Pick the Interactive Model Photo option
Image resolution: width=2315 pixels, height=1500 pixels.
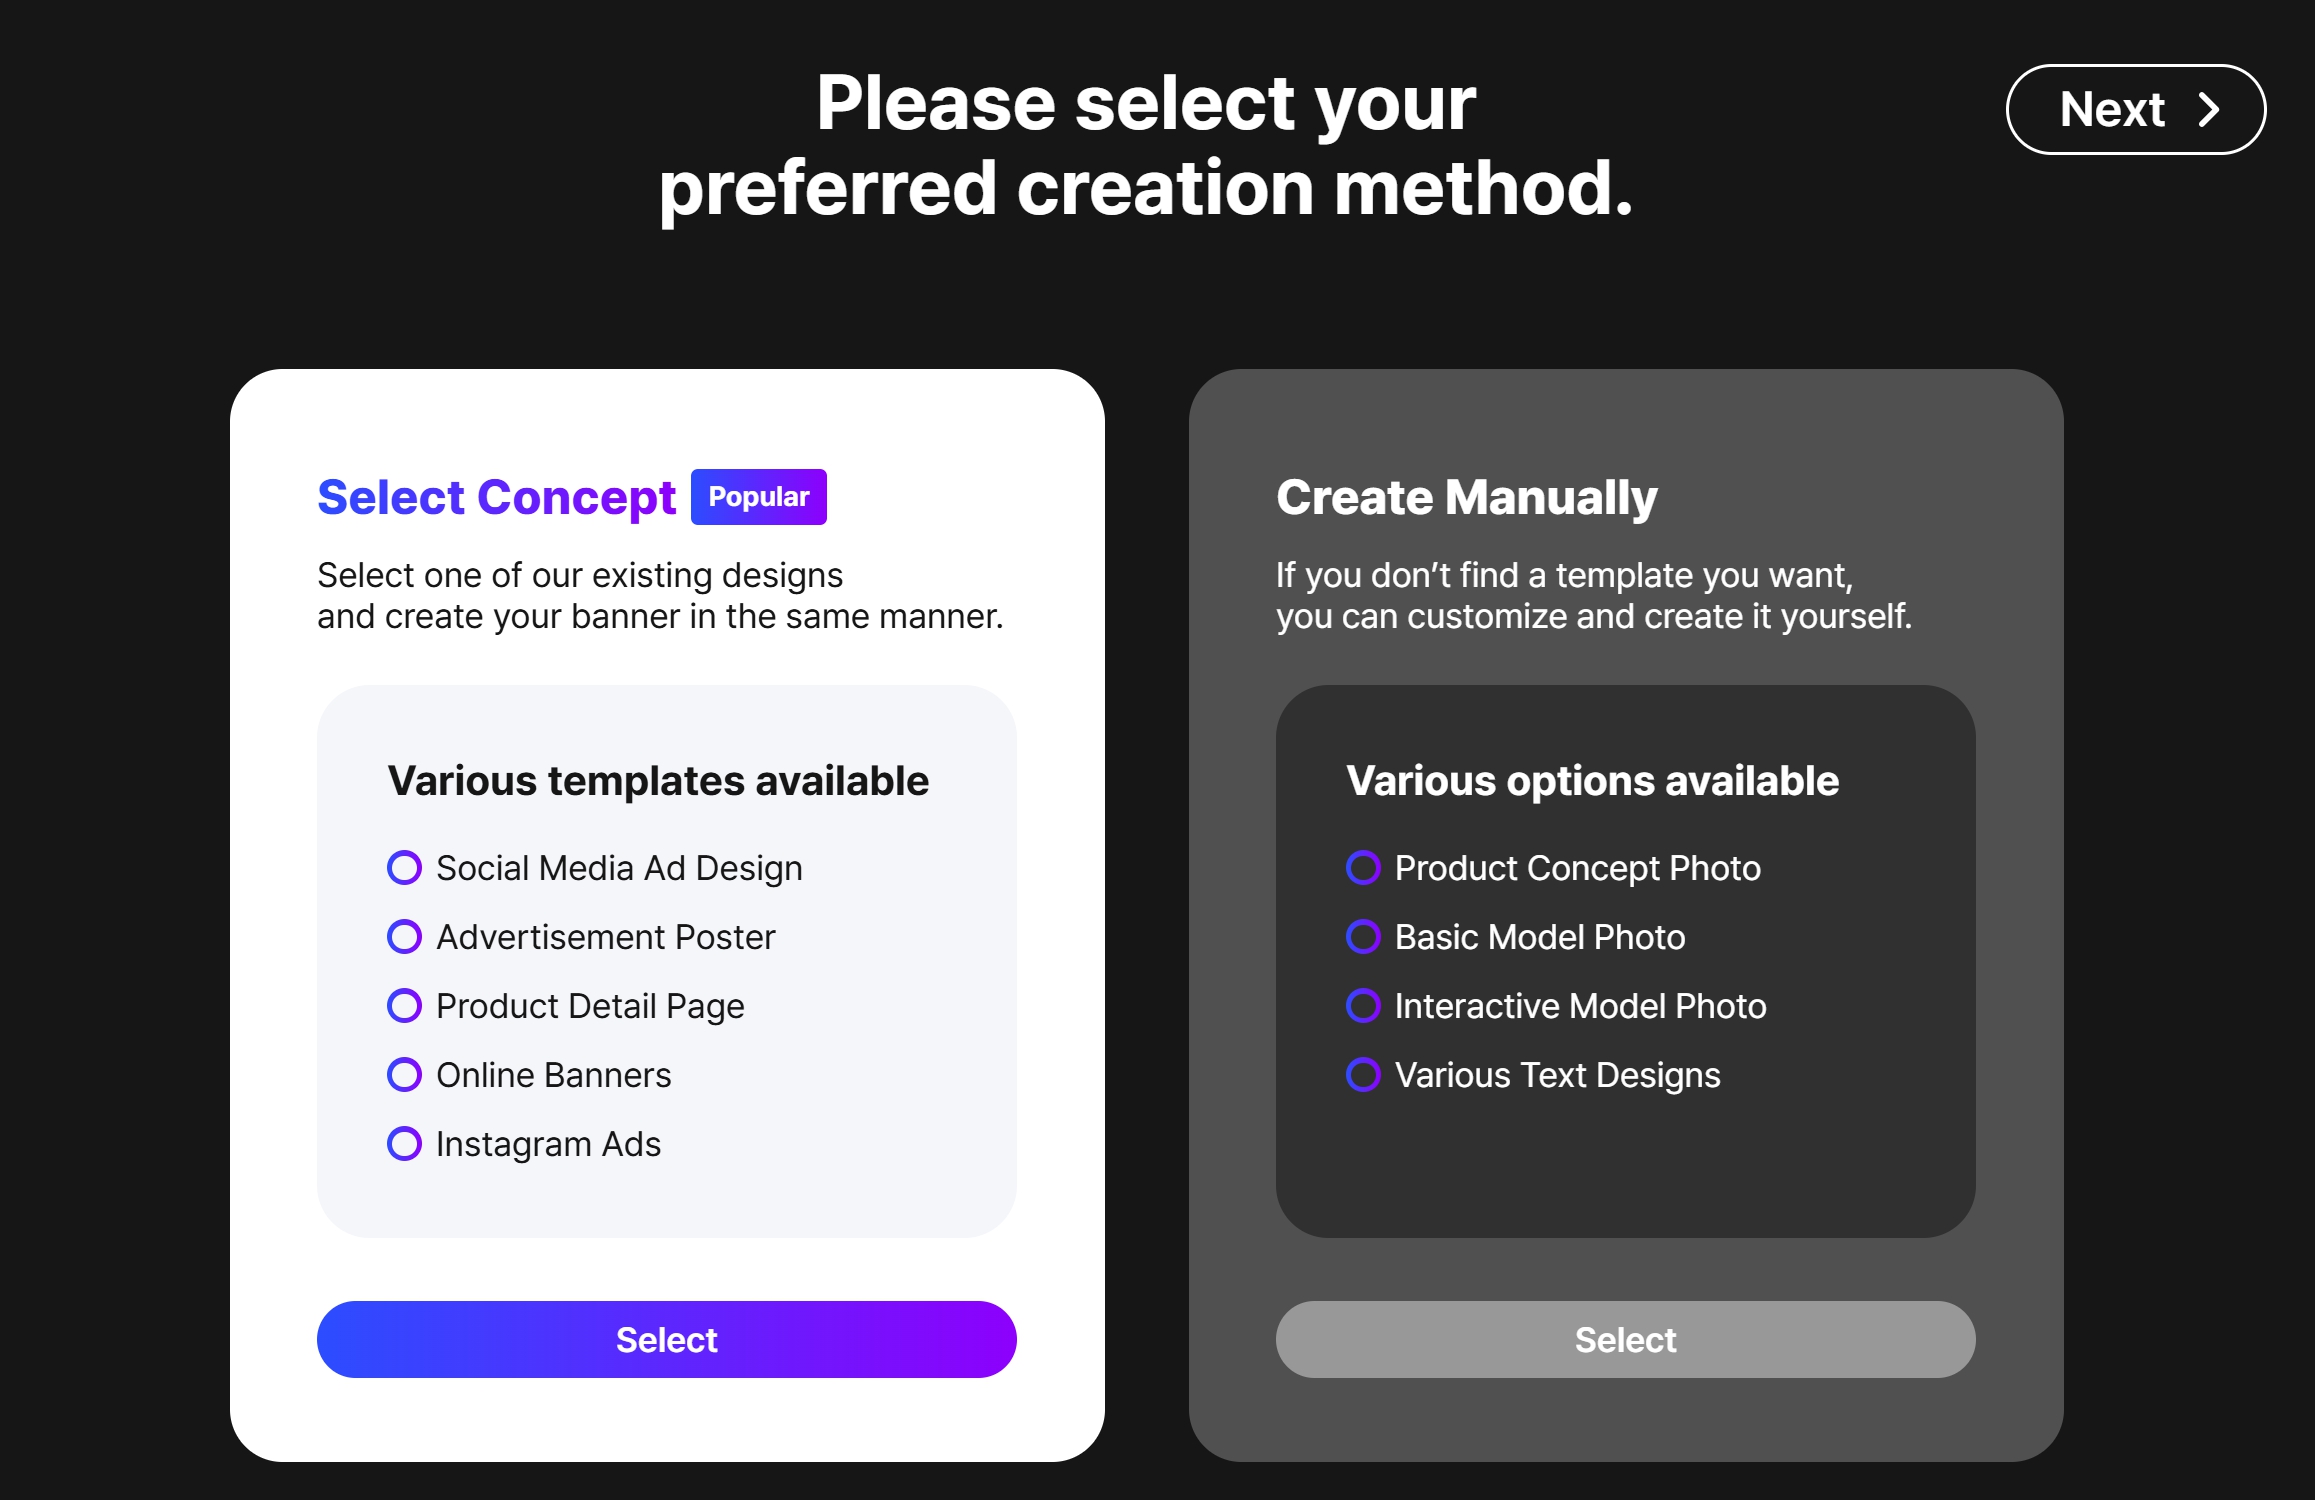coord(1363,1006)
